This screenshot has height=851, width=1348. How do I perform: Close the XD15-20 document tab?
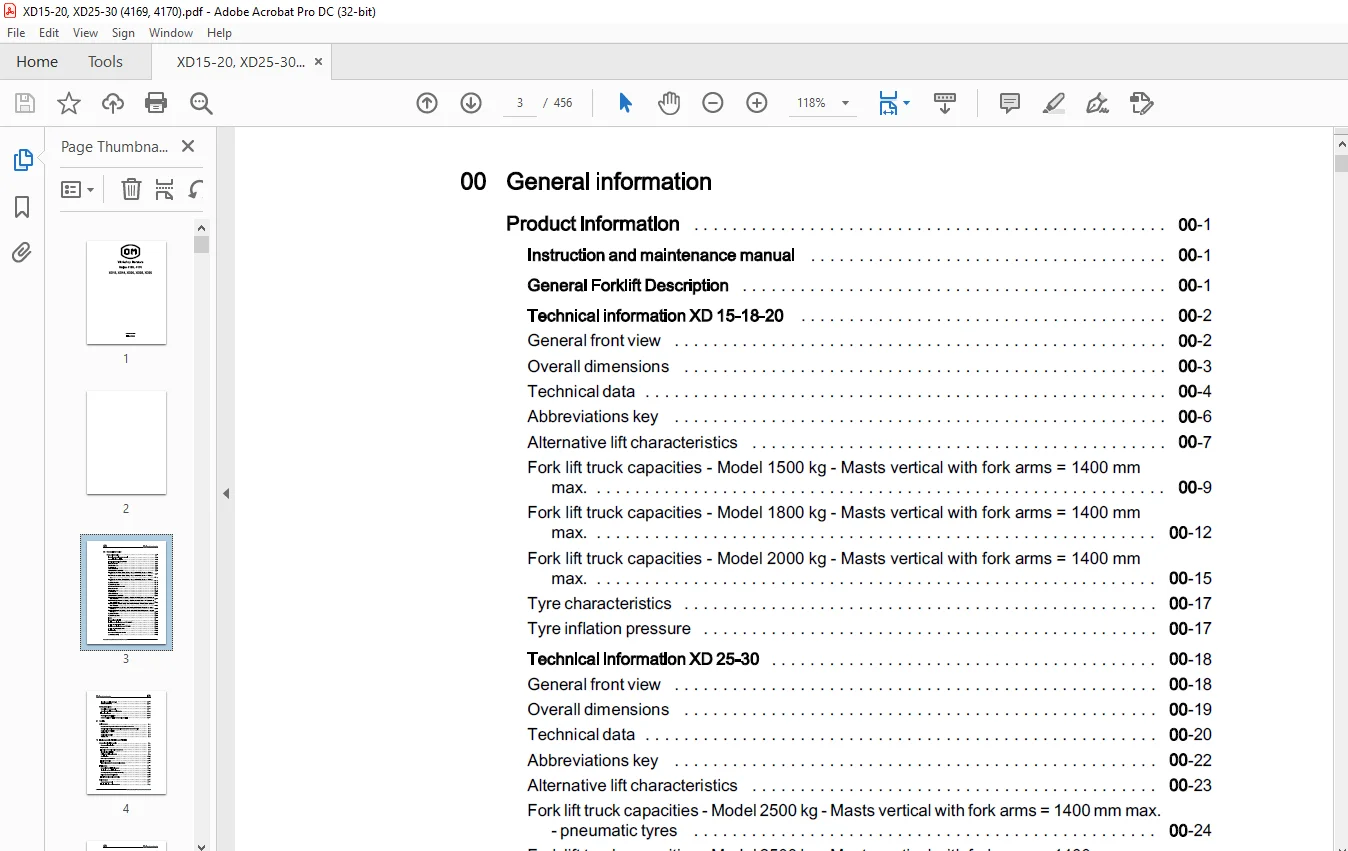click(319, 62)
